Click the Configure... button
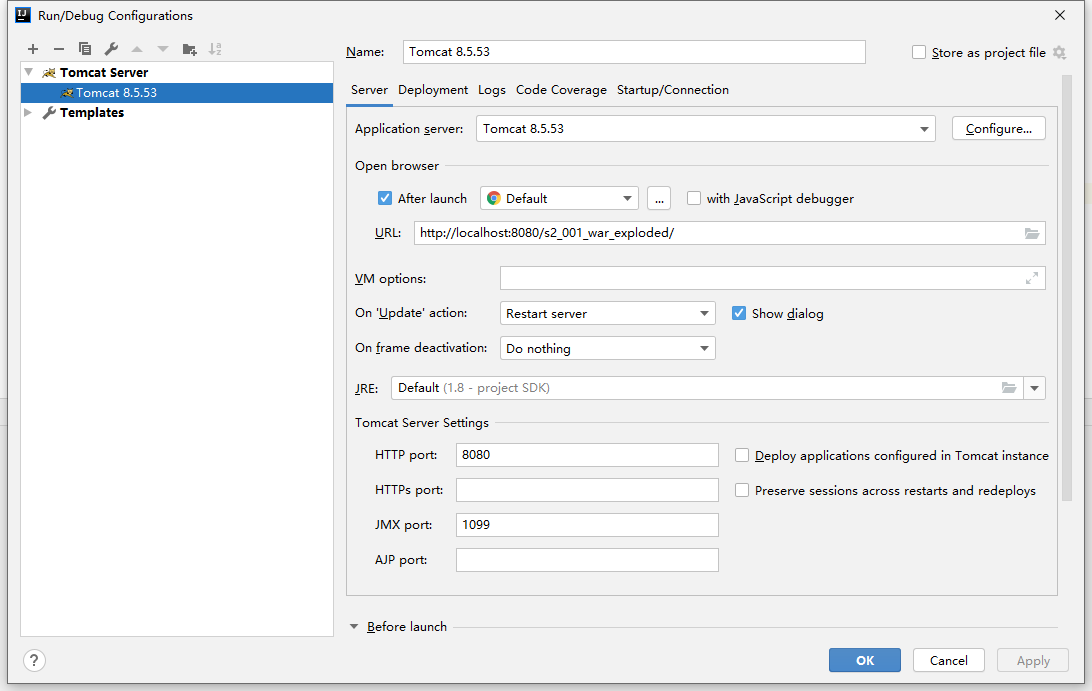 pyautogui.click(x=999, y=129)
